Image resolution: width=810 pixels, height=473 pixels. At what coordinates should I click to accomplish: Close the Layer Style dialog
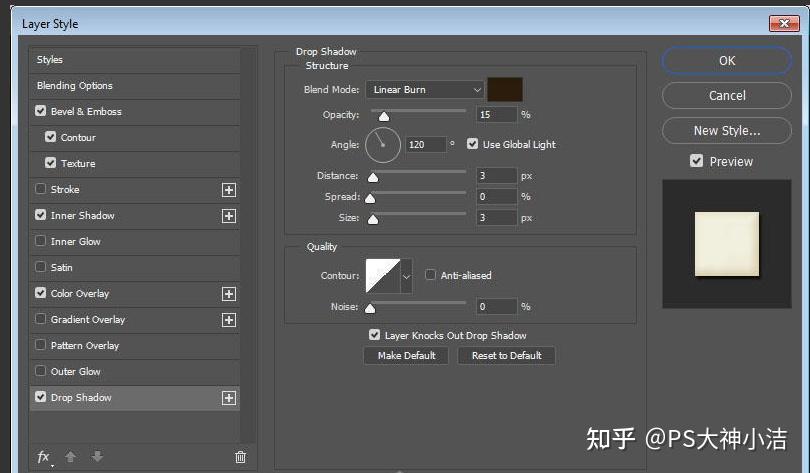(784, 23)
